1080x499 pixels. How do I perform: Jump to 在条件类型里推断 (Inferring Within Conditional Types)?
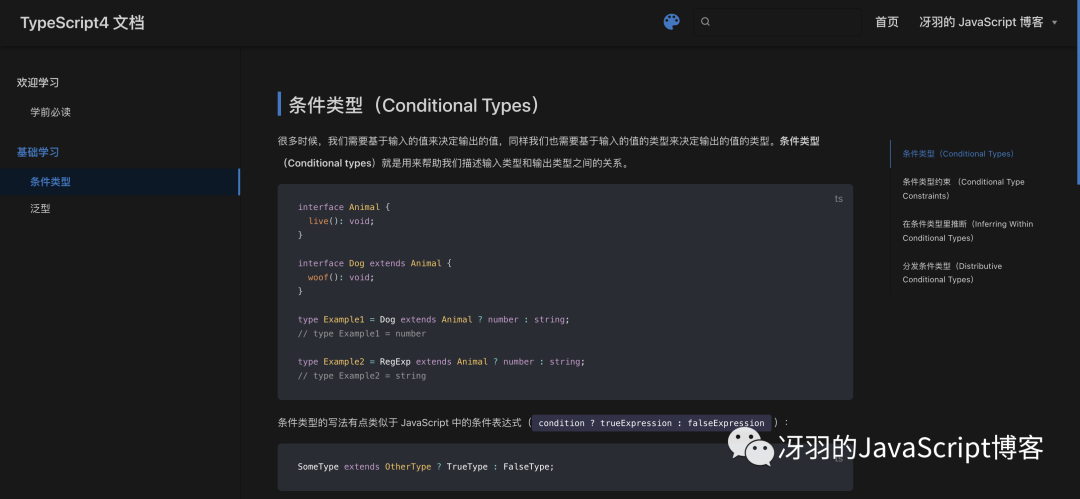click(967, 231)
